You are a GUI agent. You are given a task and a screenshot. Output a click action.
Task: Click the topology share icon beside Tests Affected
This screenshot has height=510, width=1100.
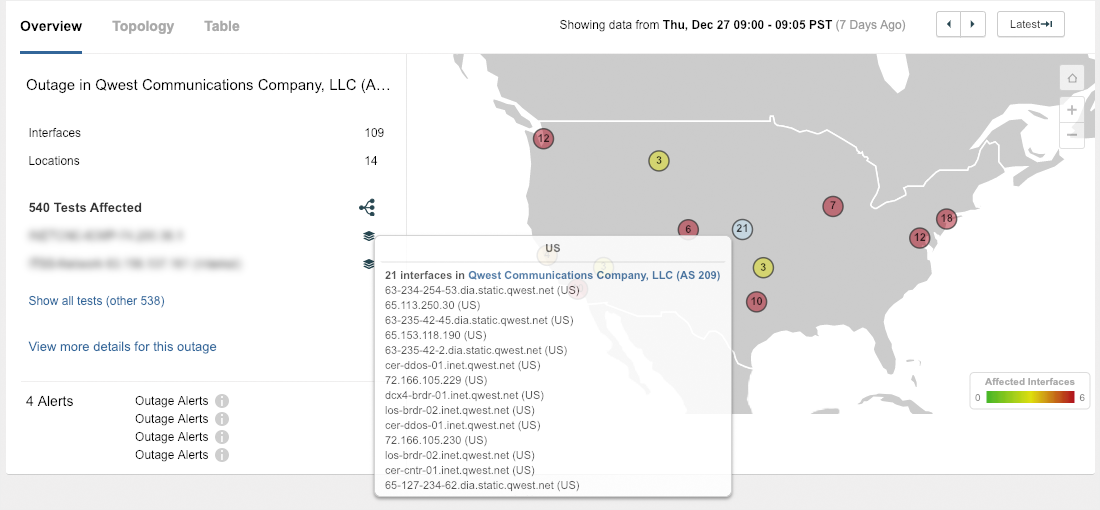pyautogui.click(x=367, y=208)
